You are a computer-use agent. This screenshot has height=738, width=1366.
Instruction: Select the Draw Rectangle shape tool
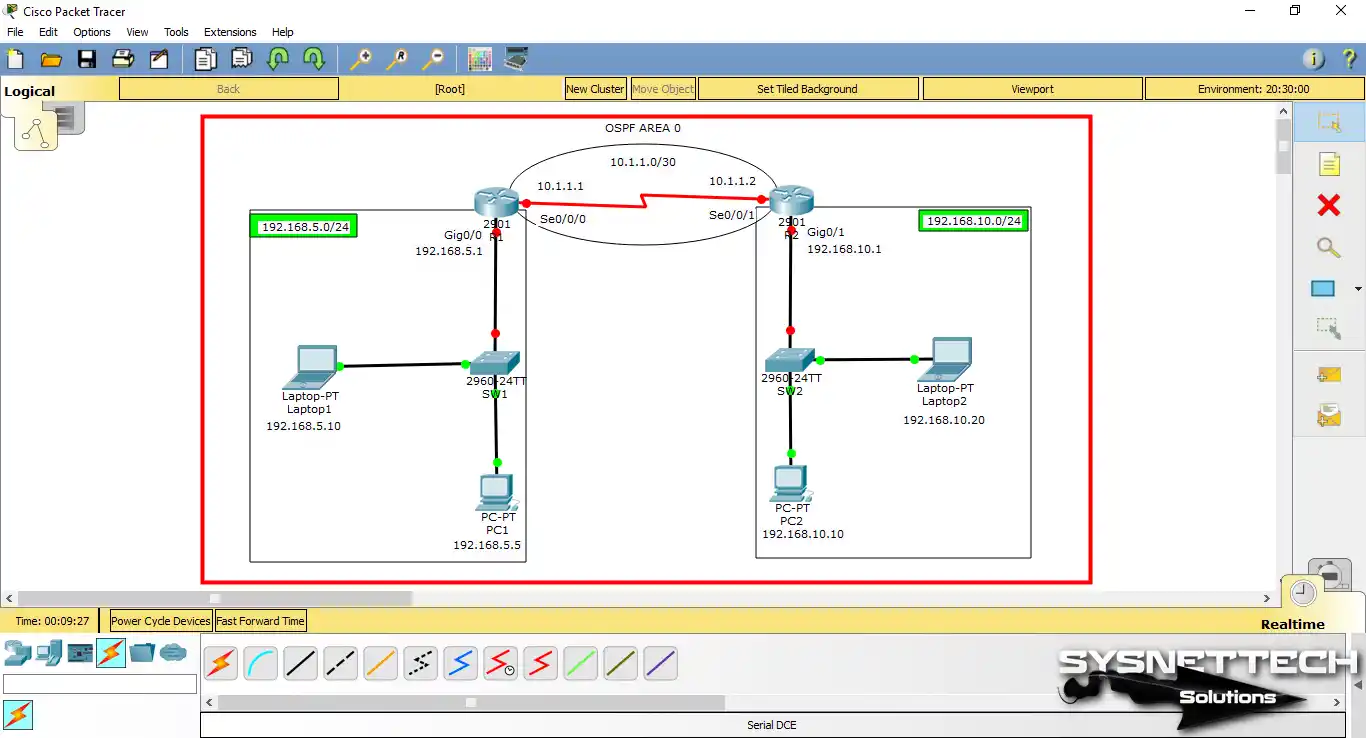[x=1323, y=289]
